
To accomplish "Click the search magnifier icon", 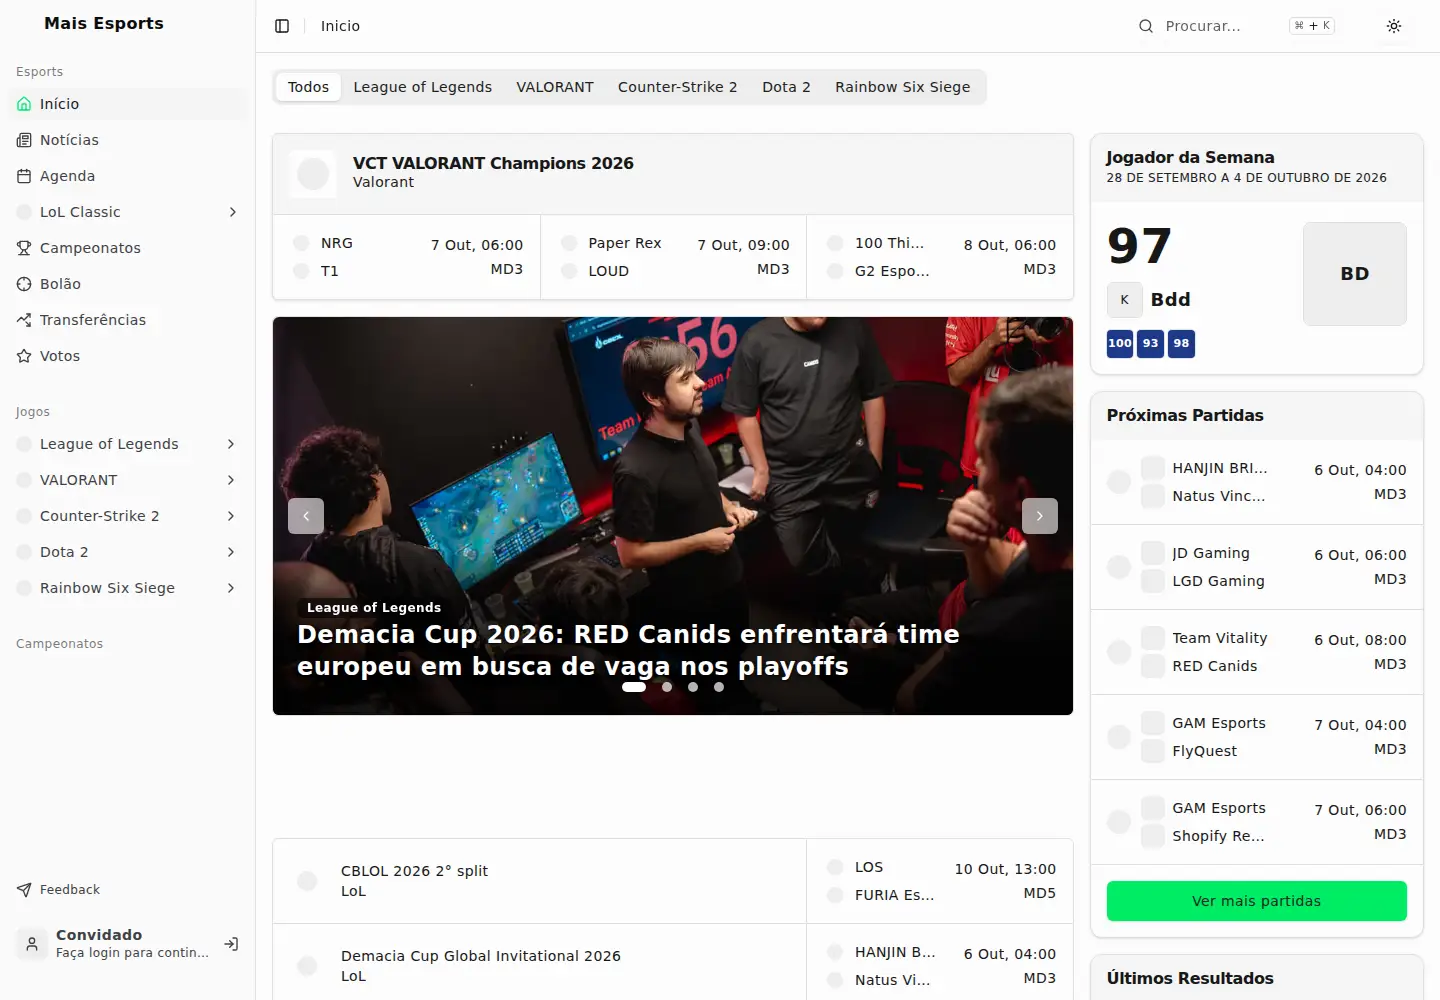I will click(1146, 26).
